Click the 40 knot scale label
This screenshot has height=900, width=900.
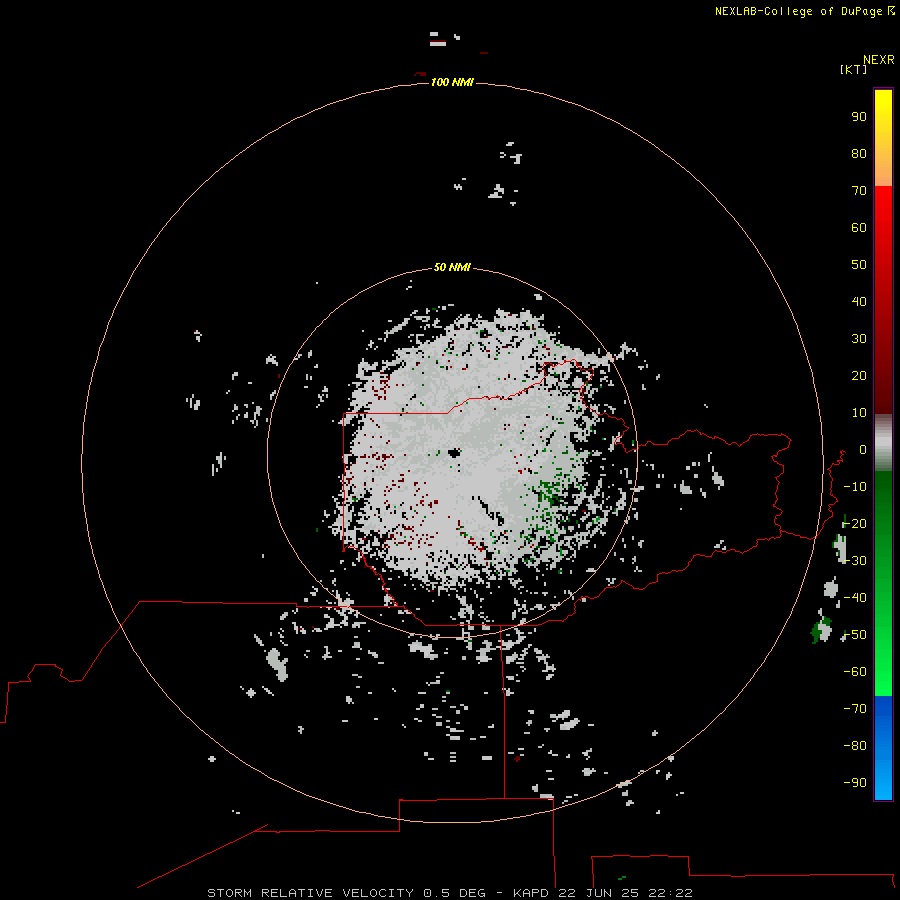[859, 301]
